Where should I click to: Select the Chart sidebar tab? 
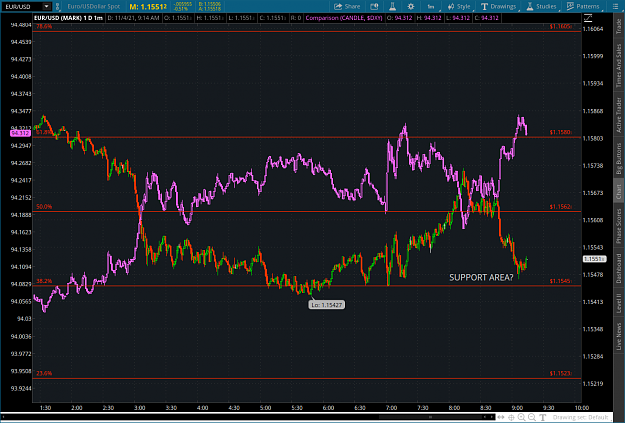619,192
